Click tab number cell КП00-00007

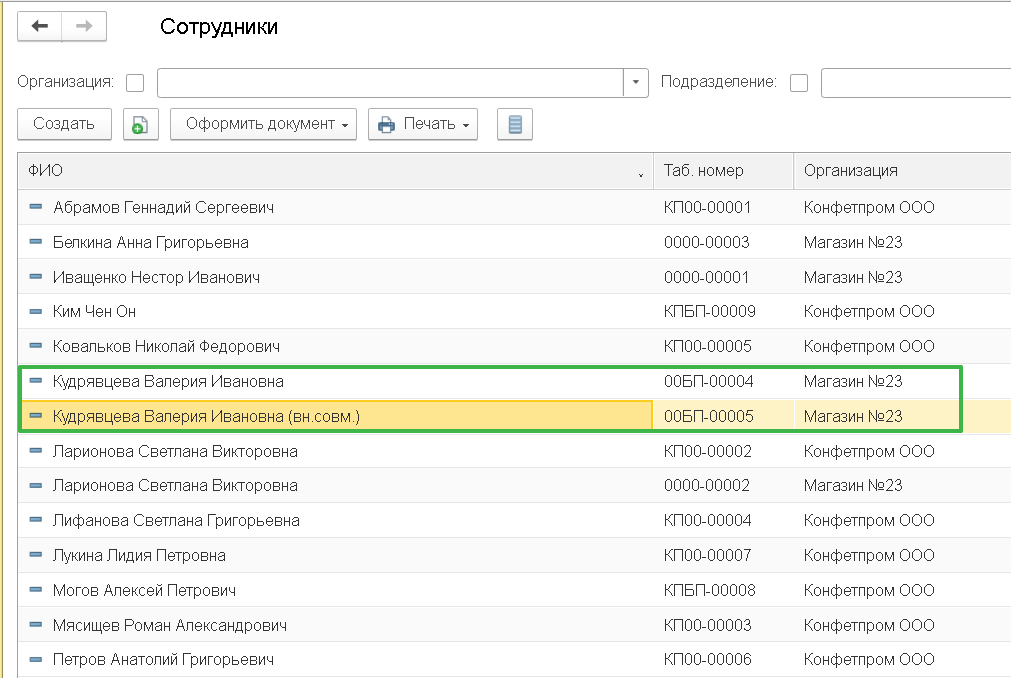707,555
